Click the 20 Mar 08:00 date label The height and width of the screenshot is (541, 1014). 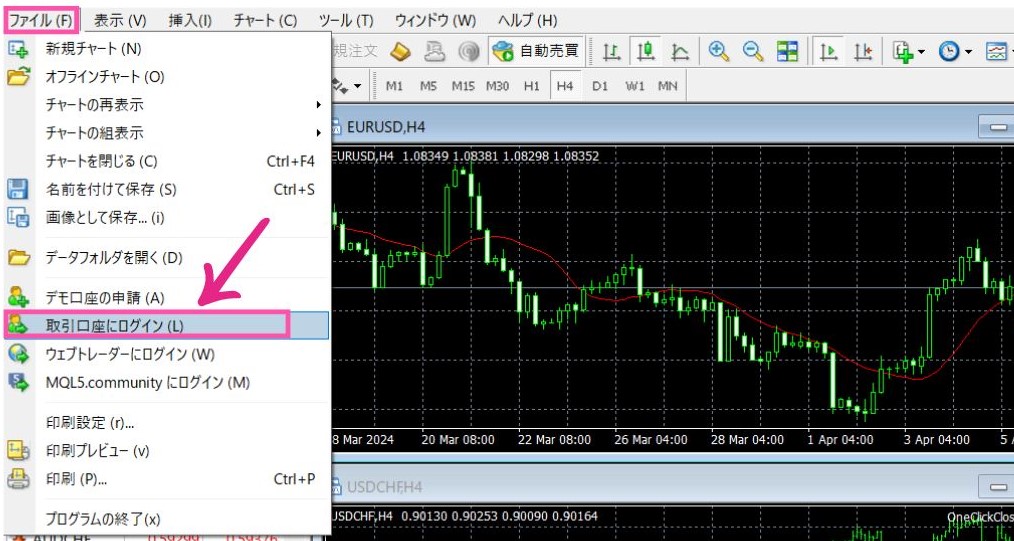pyautogui.click(x=458, y=440)
